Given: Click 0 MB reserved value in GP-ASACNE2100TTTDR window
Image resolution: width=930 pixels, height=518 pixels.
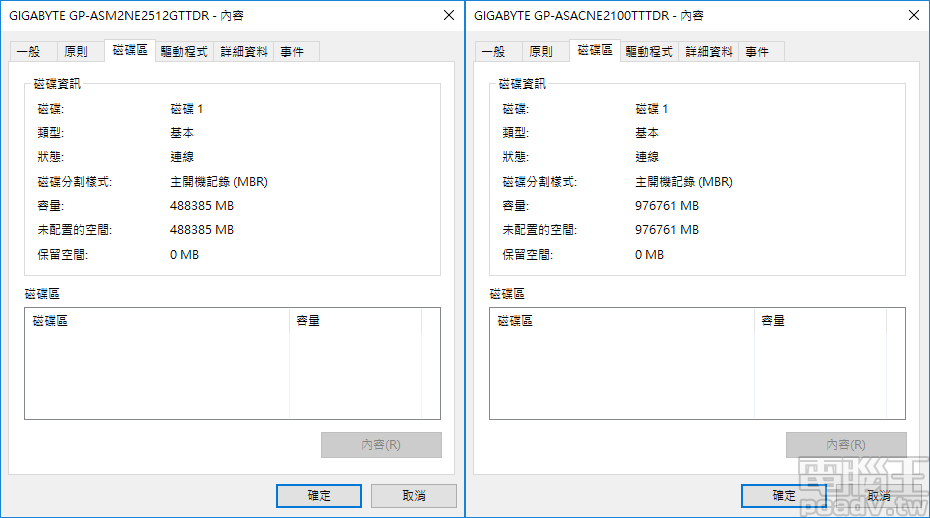Looking at the screenshot, I should (649, 255).
